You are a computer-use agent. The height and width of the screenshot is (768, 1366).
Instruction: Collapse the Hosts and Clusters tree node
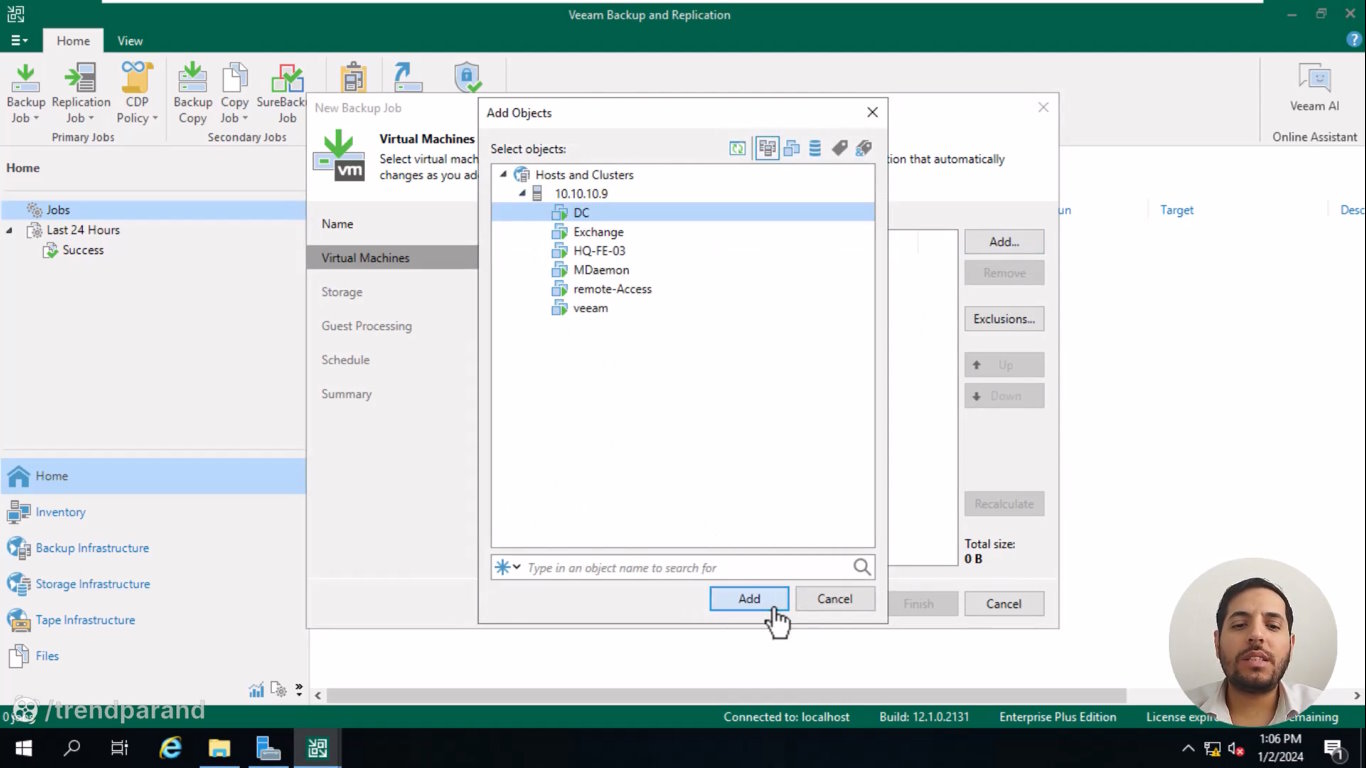click(x=503, y=174)
